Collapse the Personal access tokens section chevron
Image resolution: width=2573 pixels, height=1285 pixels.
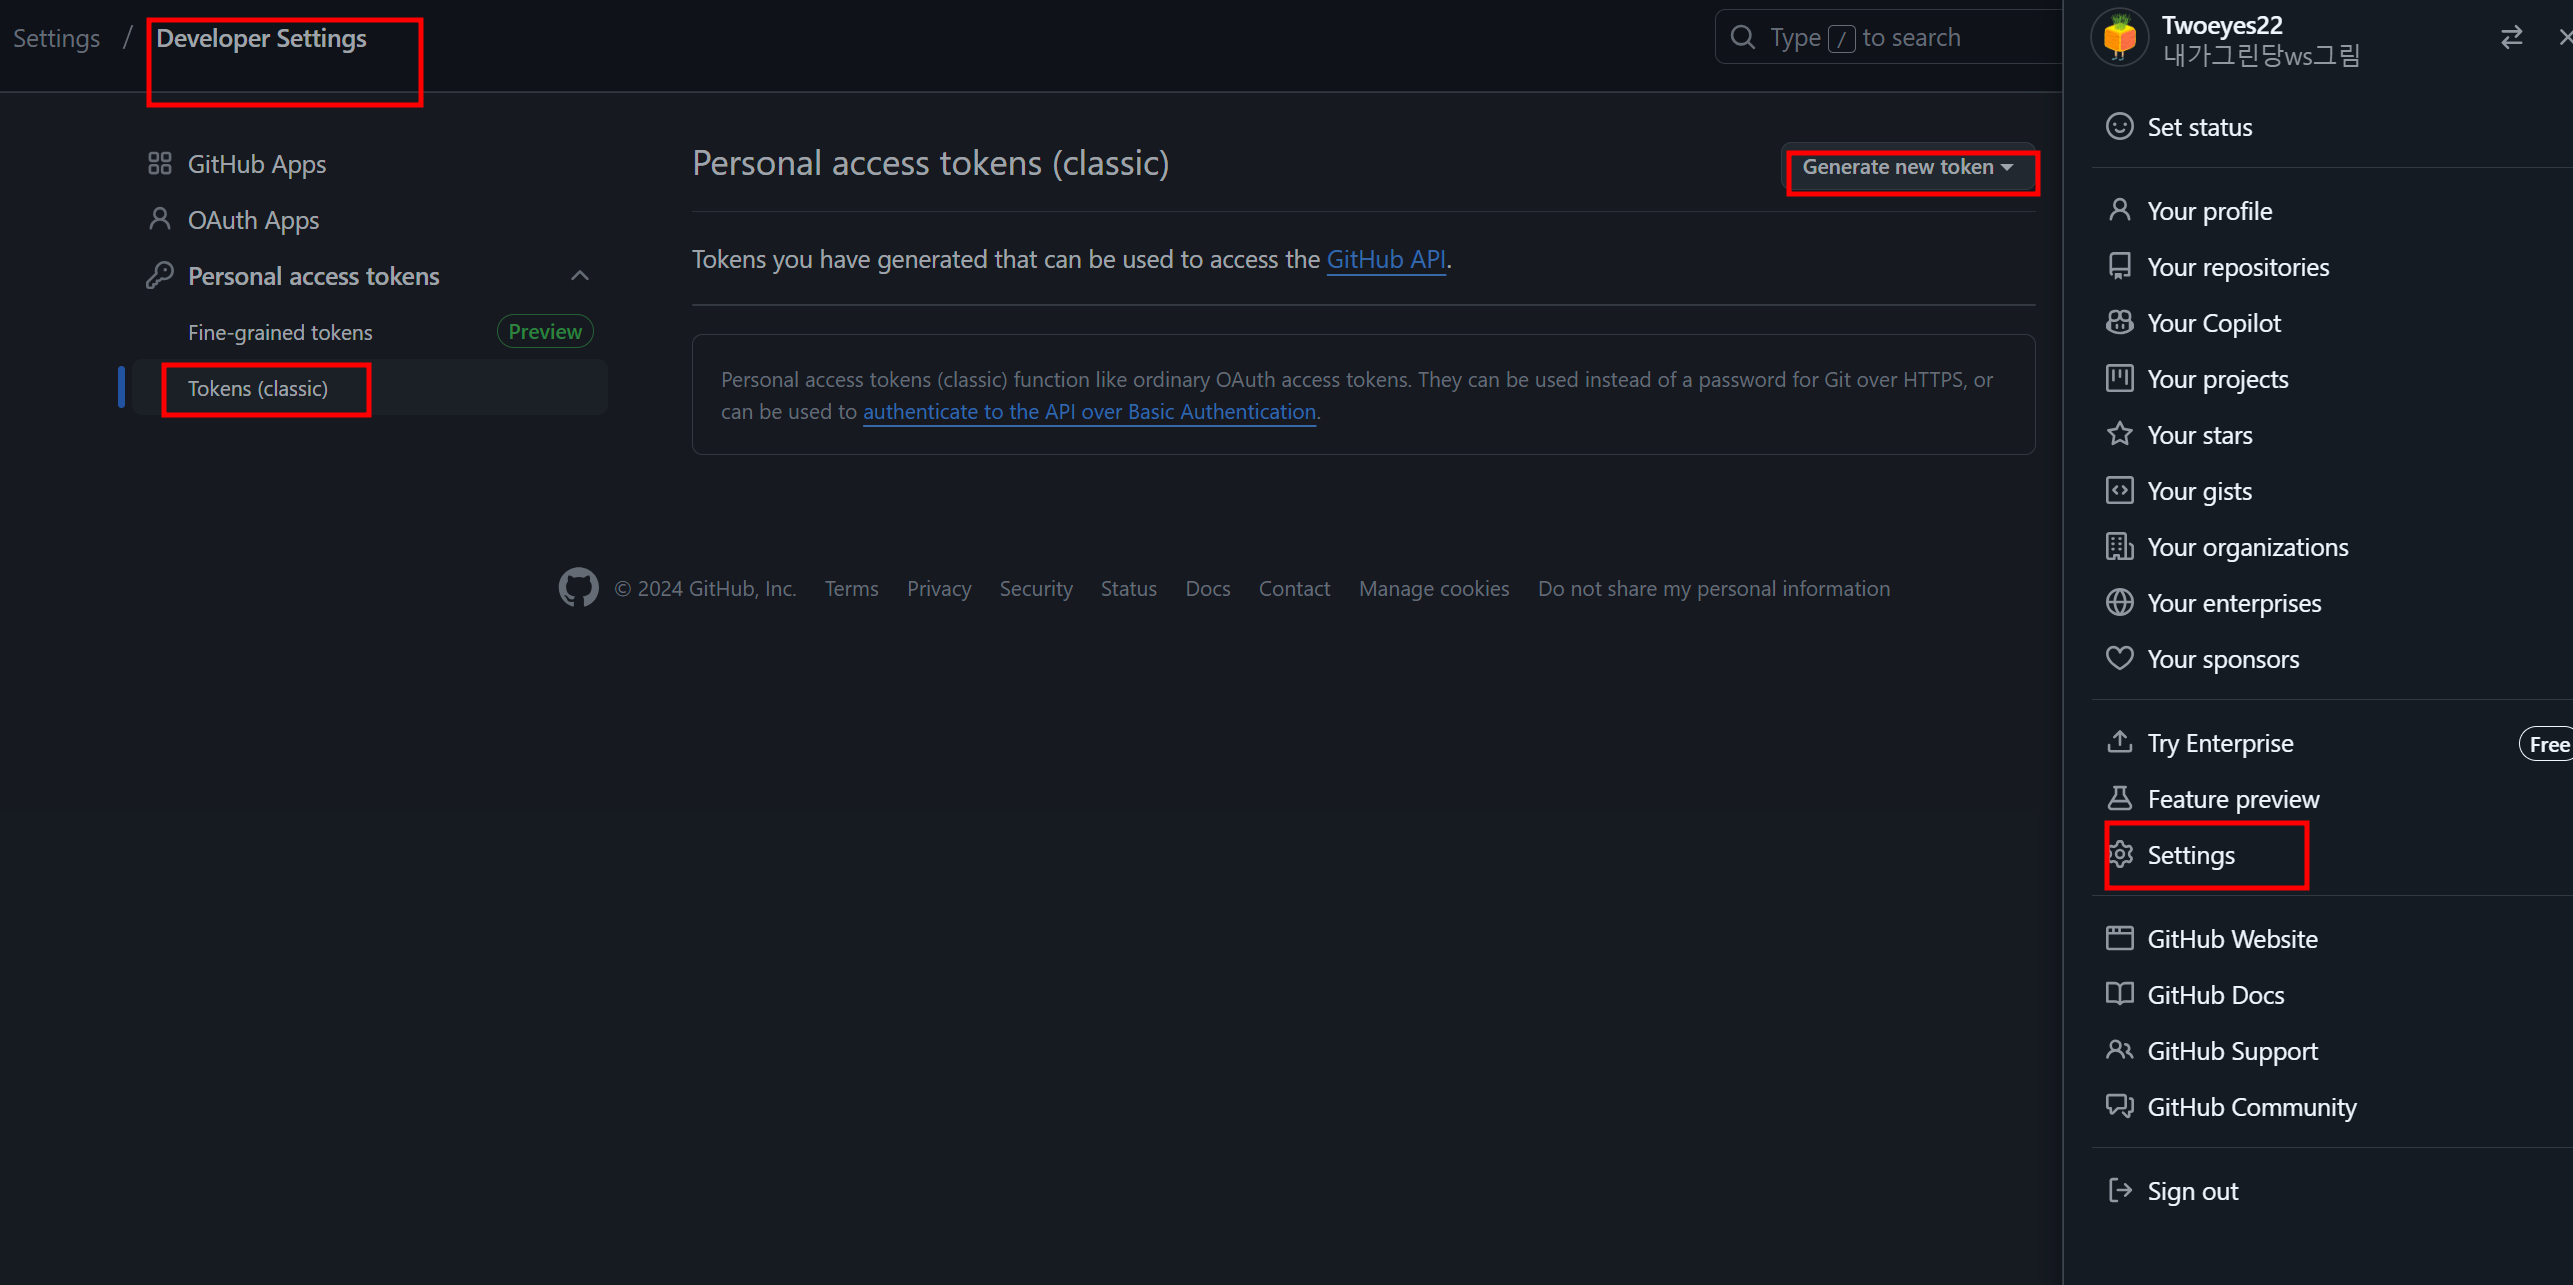pyautogui.click(x=580, y=276)
